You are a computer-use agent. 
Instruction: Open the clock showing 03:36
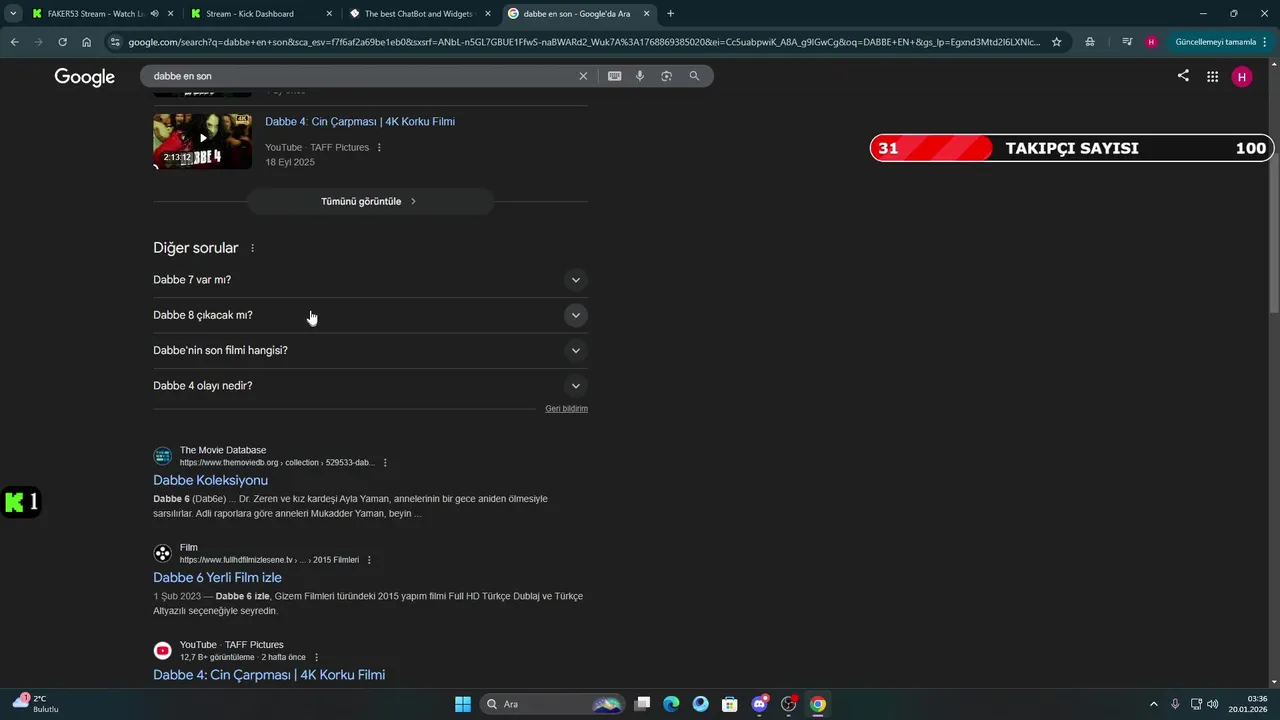1248,704
